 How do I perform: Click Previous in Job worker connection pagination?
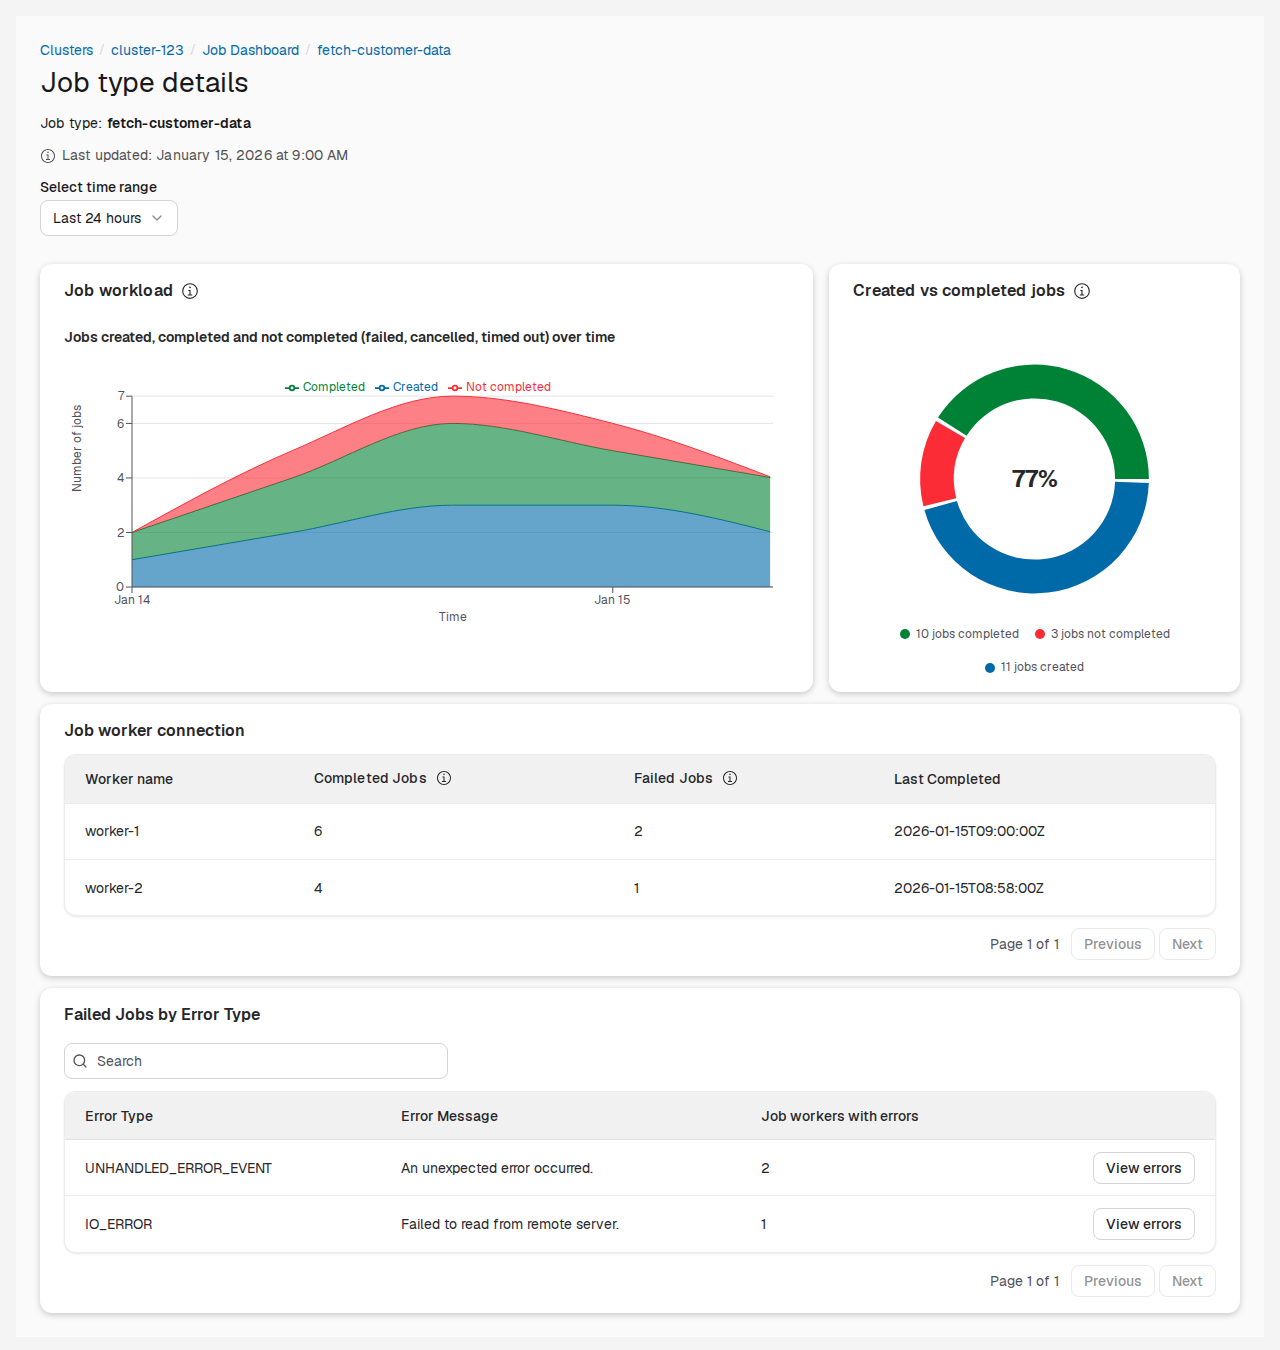point(1112,944)
